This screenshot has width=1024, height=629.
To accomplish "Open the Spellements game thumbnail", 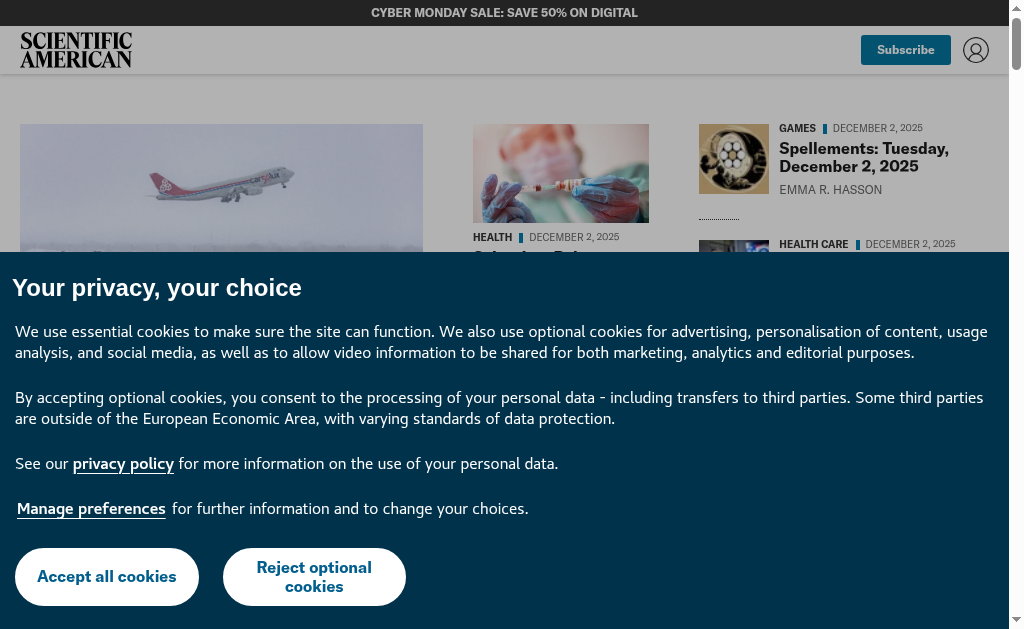I will coord(733,159).
